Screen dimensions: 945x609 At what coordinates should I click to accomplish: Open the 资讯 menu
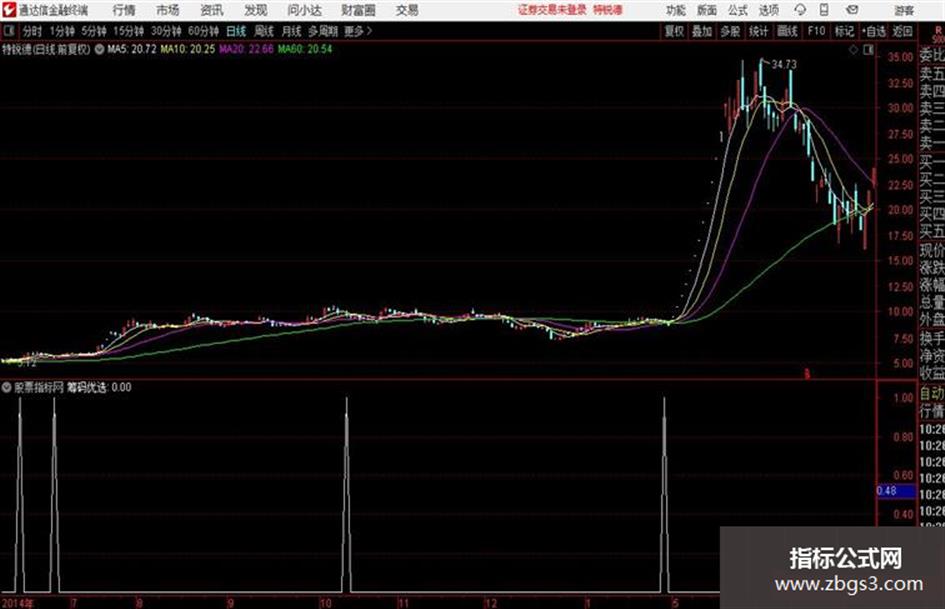click(x=212, y=10)
